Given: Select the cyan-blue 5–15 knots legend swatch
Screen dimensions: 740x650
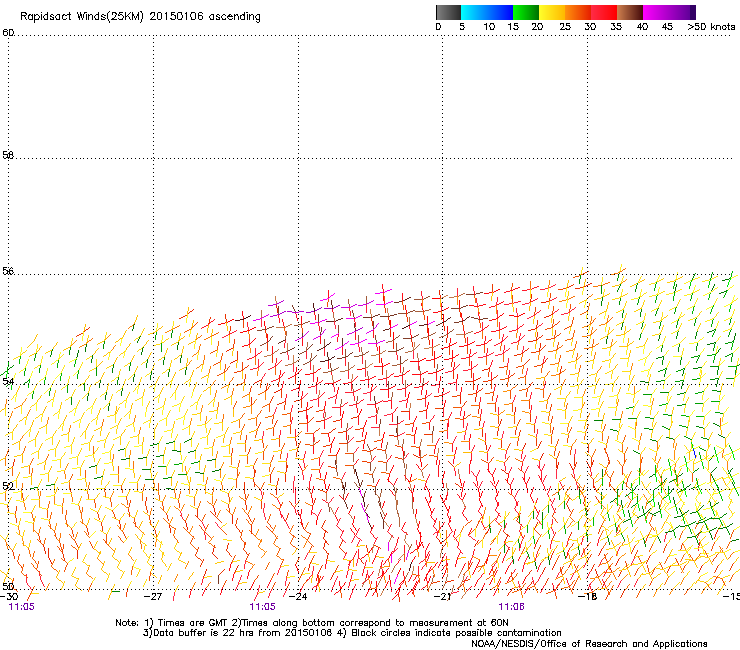Looking at the screenshot, I should [487, 12].
